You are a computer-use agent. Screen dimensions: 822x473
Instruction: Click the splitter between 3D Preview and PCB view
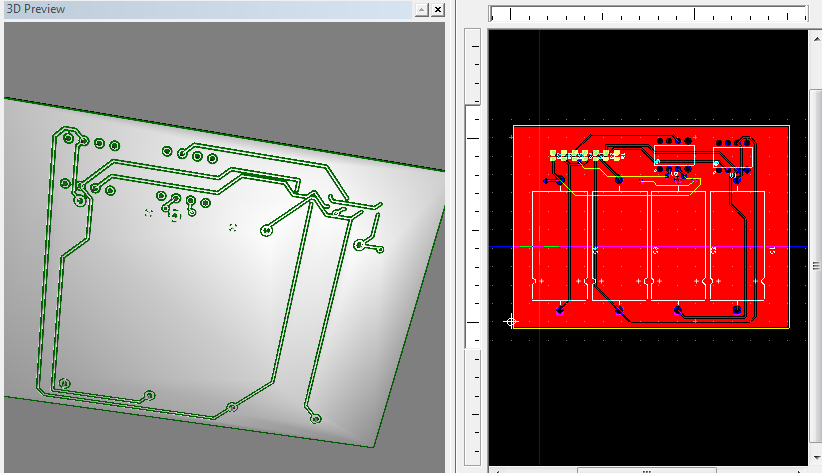(451, 240)
